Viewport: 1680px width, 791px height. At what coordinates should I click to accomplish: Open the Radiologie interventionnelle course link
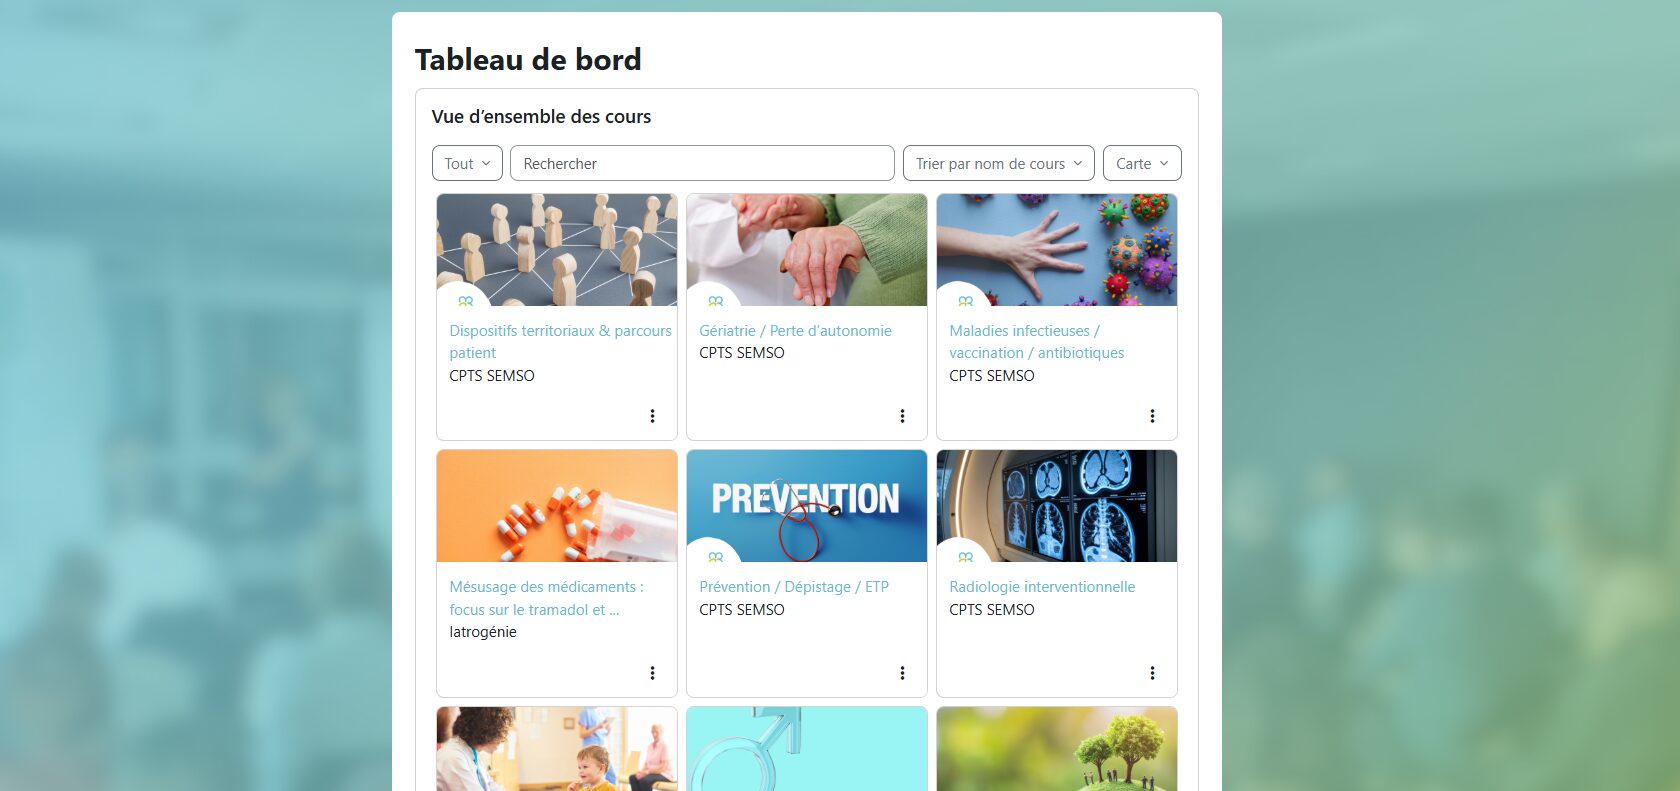(1042, 587)
